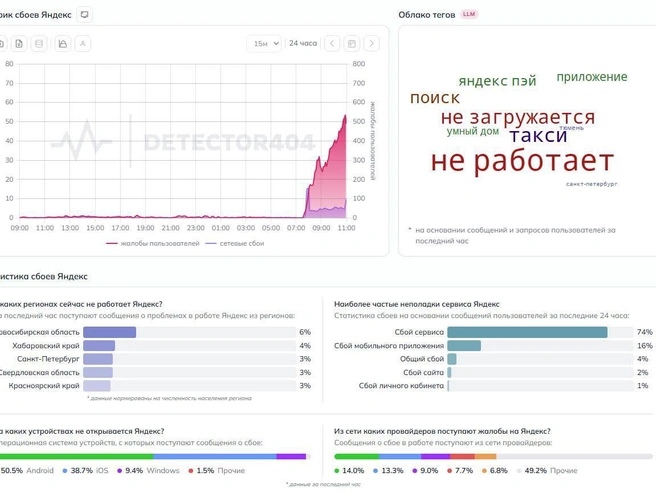The height and width of the screenshot is (493, 656).
Task: Go to the next time period arrow
Action: [372, 44]
